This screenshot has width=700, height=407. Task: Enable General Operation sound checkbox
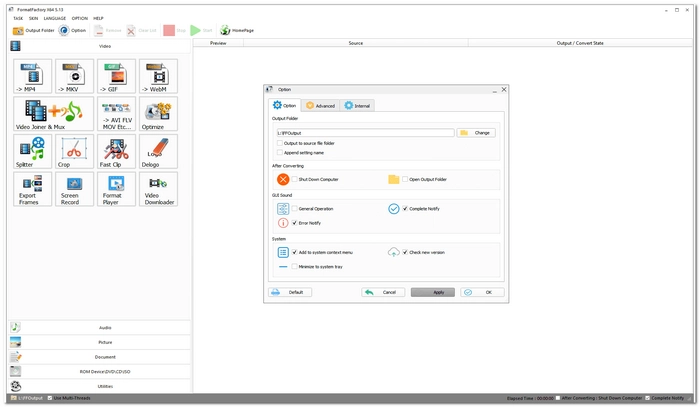[295, 208]
